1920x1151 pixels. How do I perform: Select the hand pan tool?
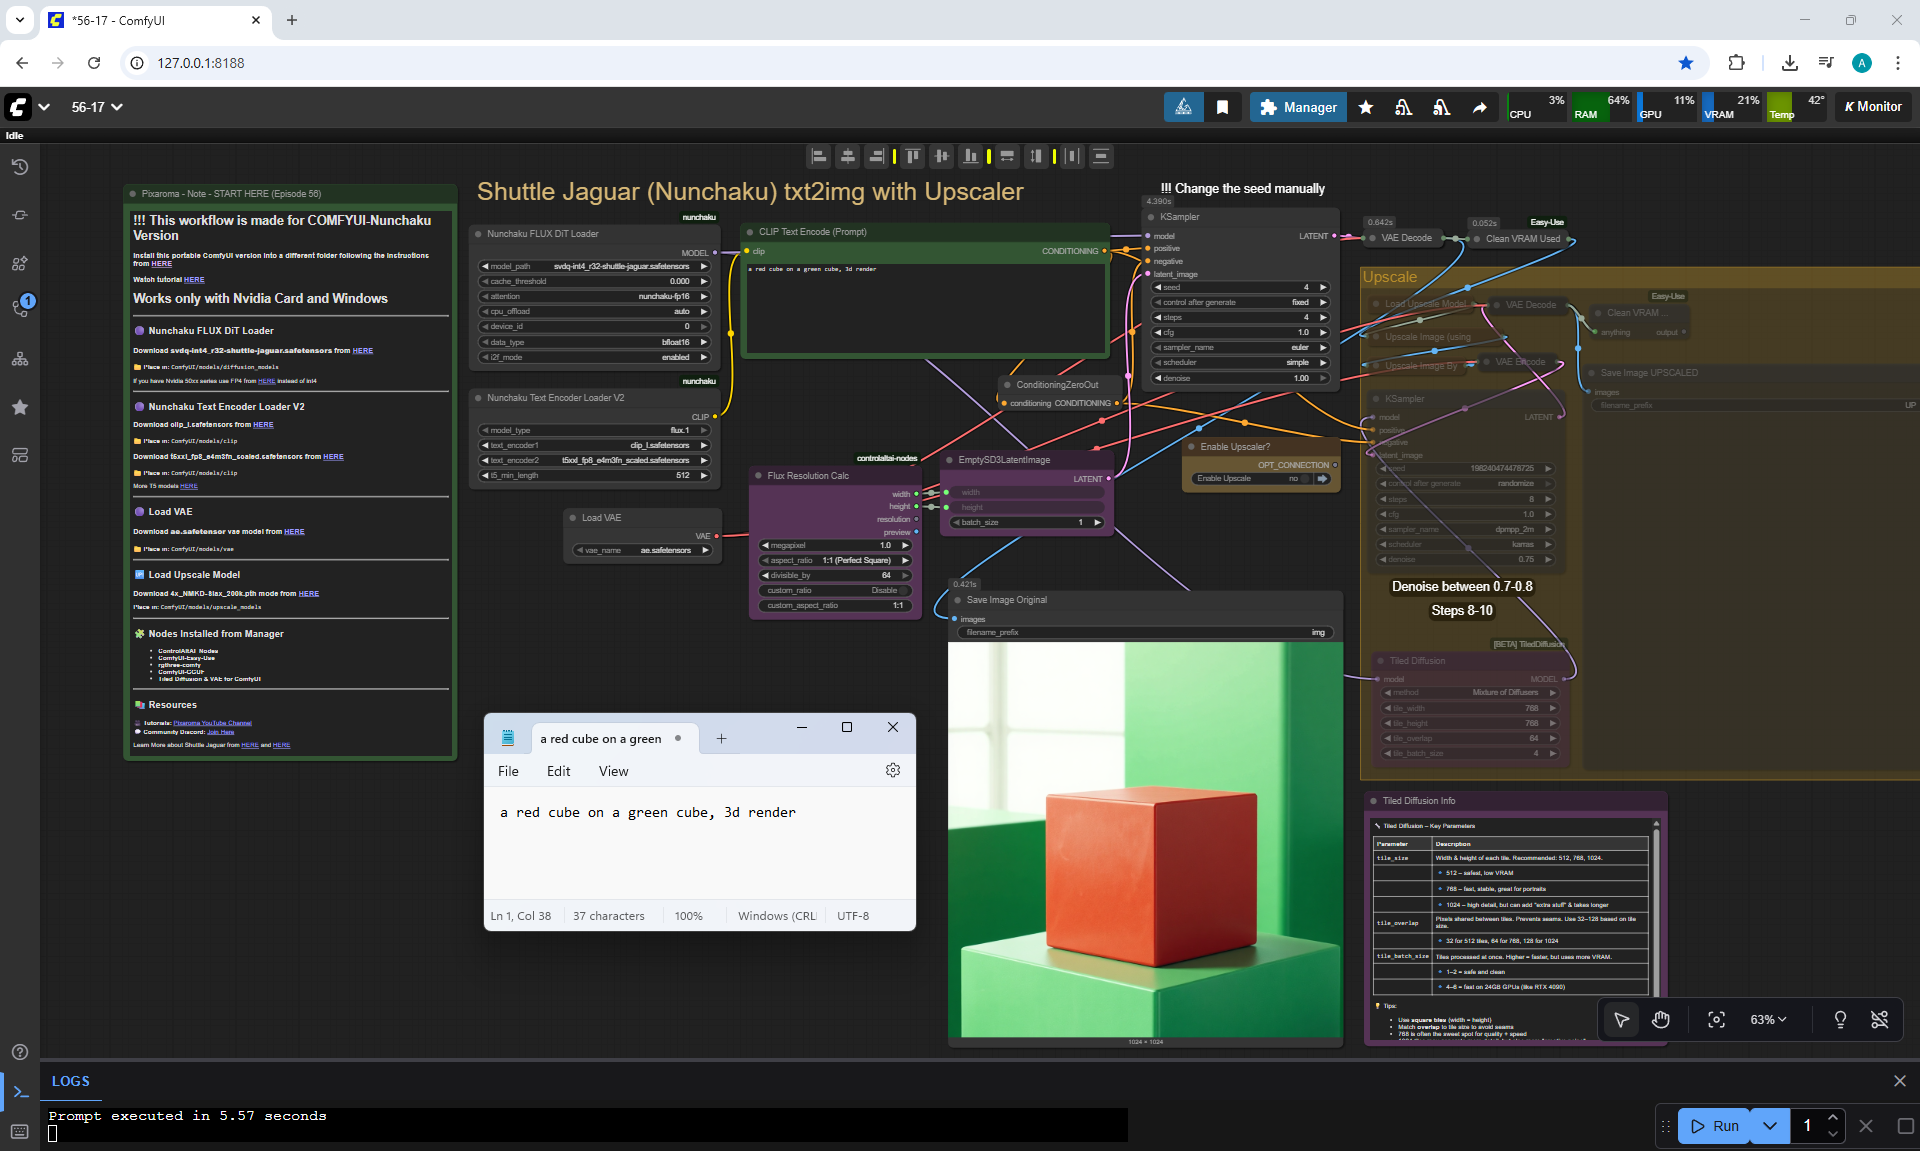point(1661,1019)
